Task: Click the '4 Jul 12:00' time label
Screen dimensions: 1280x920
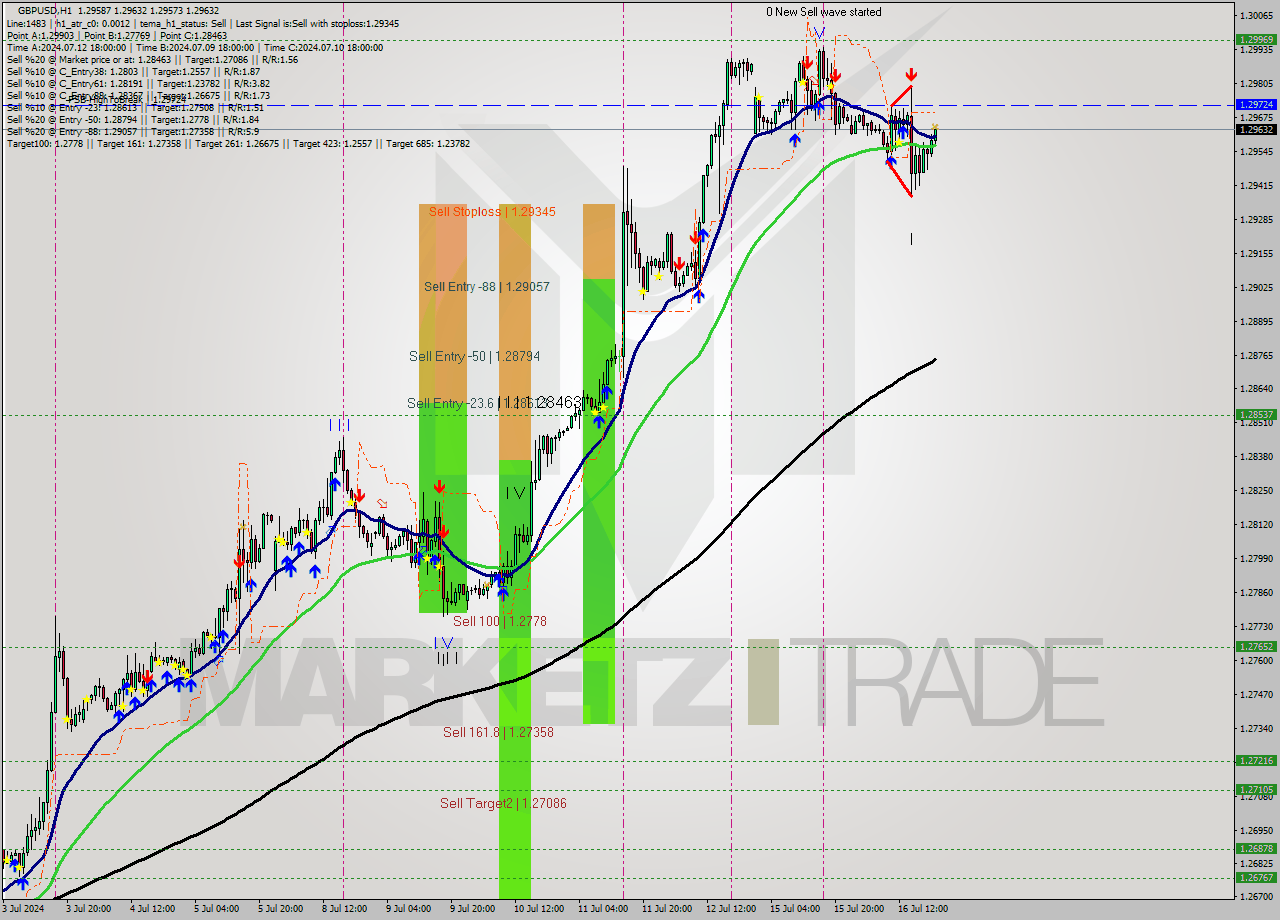Action: pyautogui.click(x=152, y=909)
